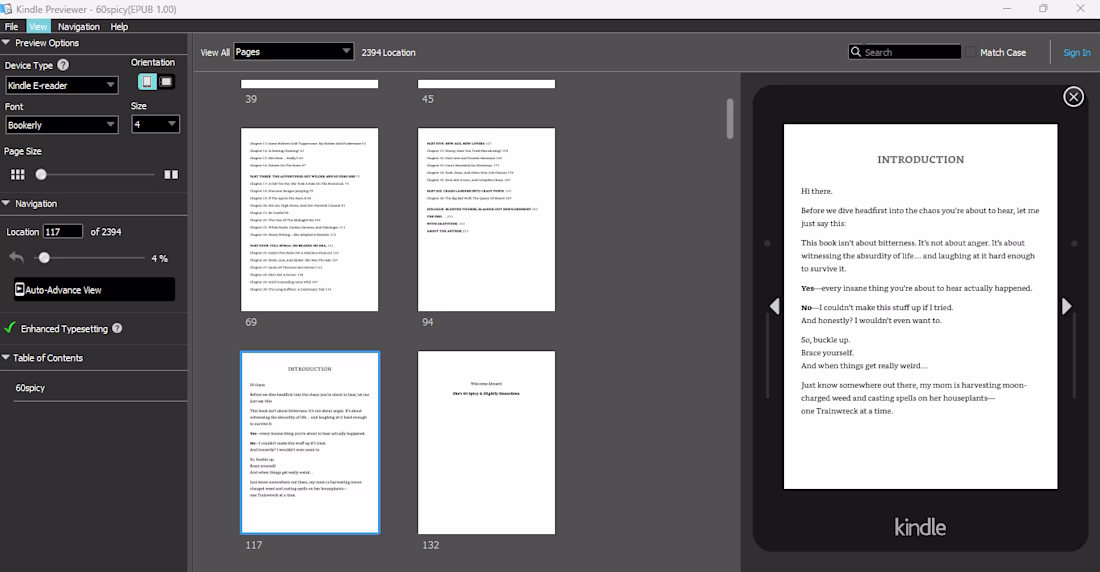Click the Sign In link
This screenshot has height=572, width=1100.
click(1077, 52)
